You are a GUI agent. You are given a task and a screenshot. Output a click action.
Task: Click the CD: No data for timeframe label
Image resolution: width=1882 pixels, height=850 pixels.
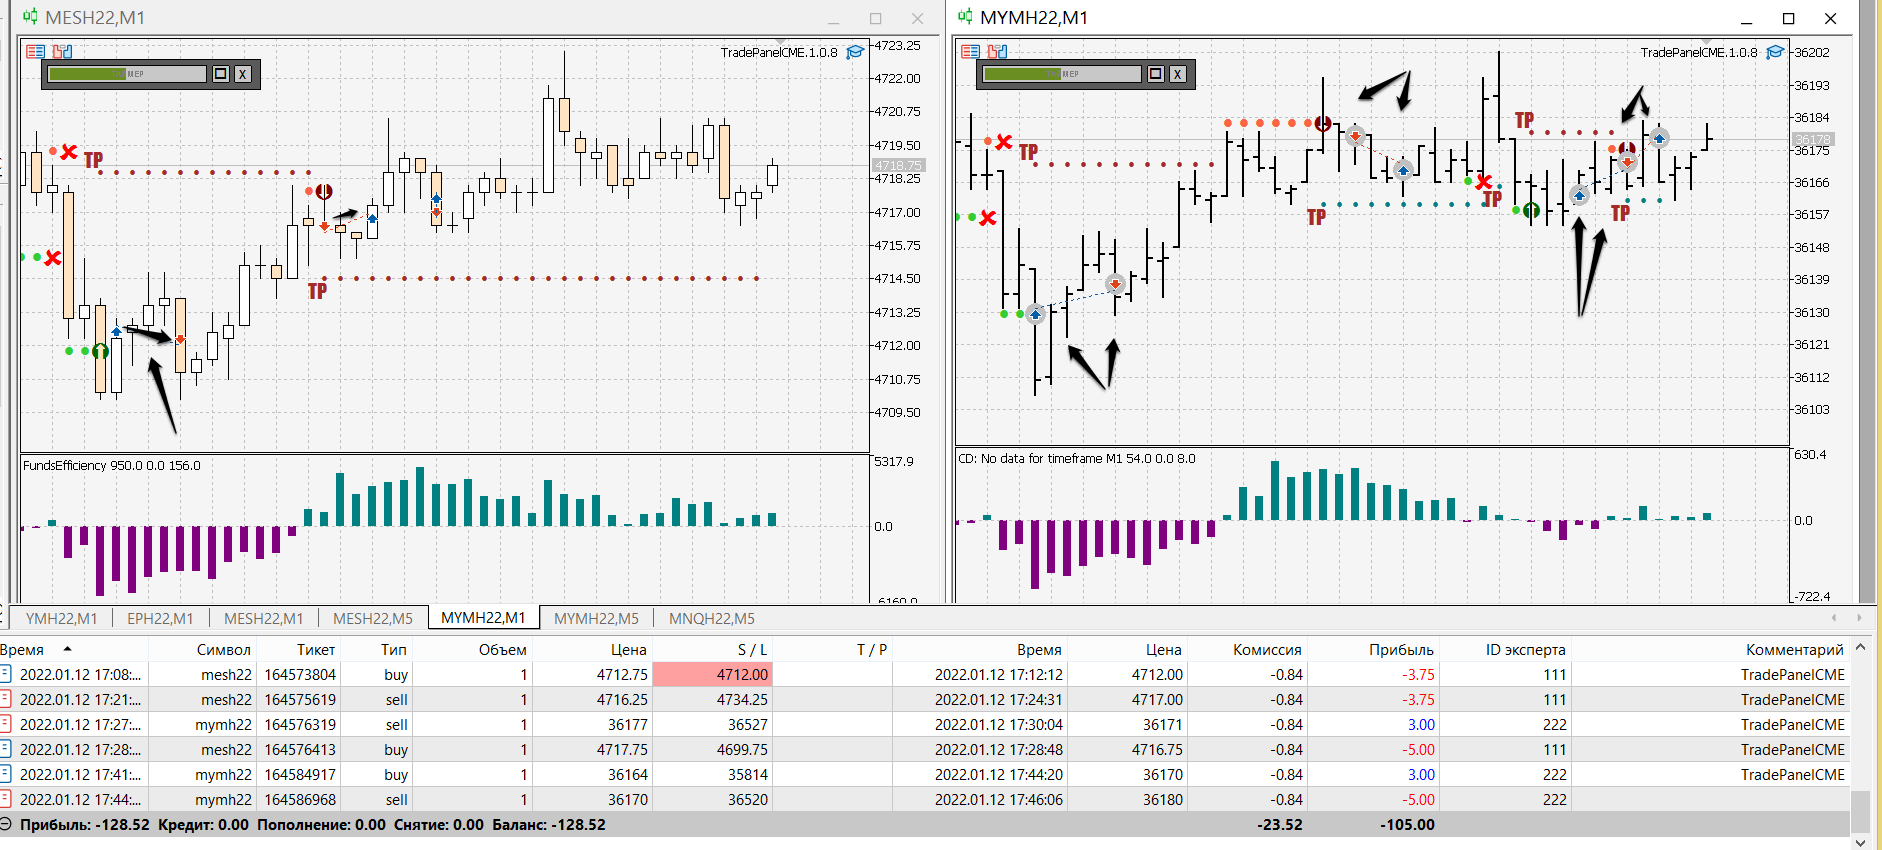[1076, 458]
